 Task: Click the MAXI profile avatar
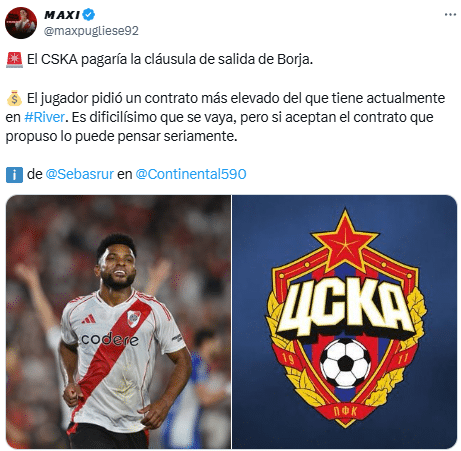21,23
